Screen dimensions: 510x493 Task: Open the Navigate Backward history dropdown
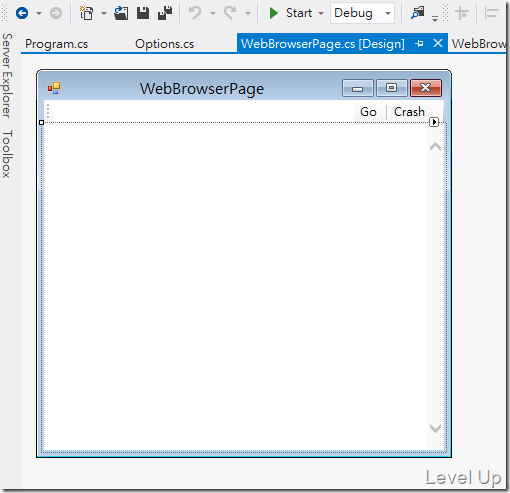(39, 14)
